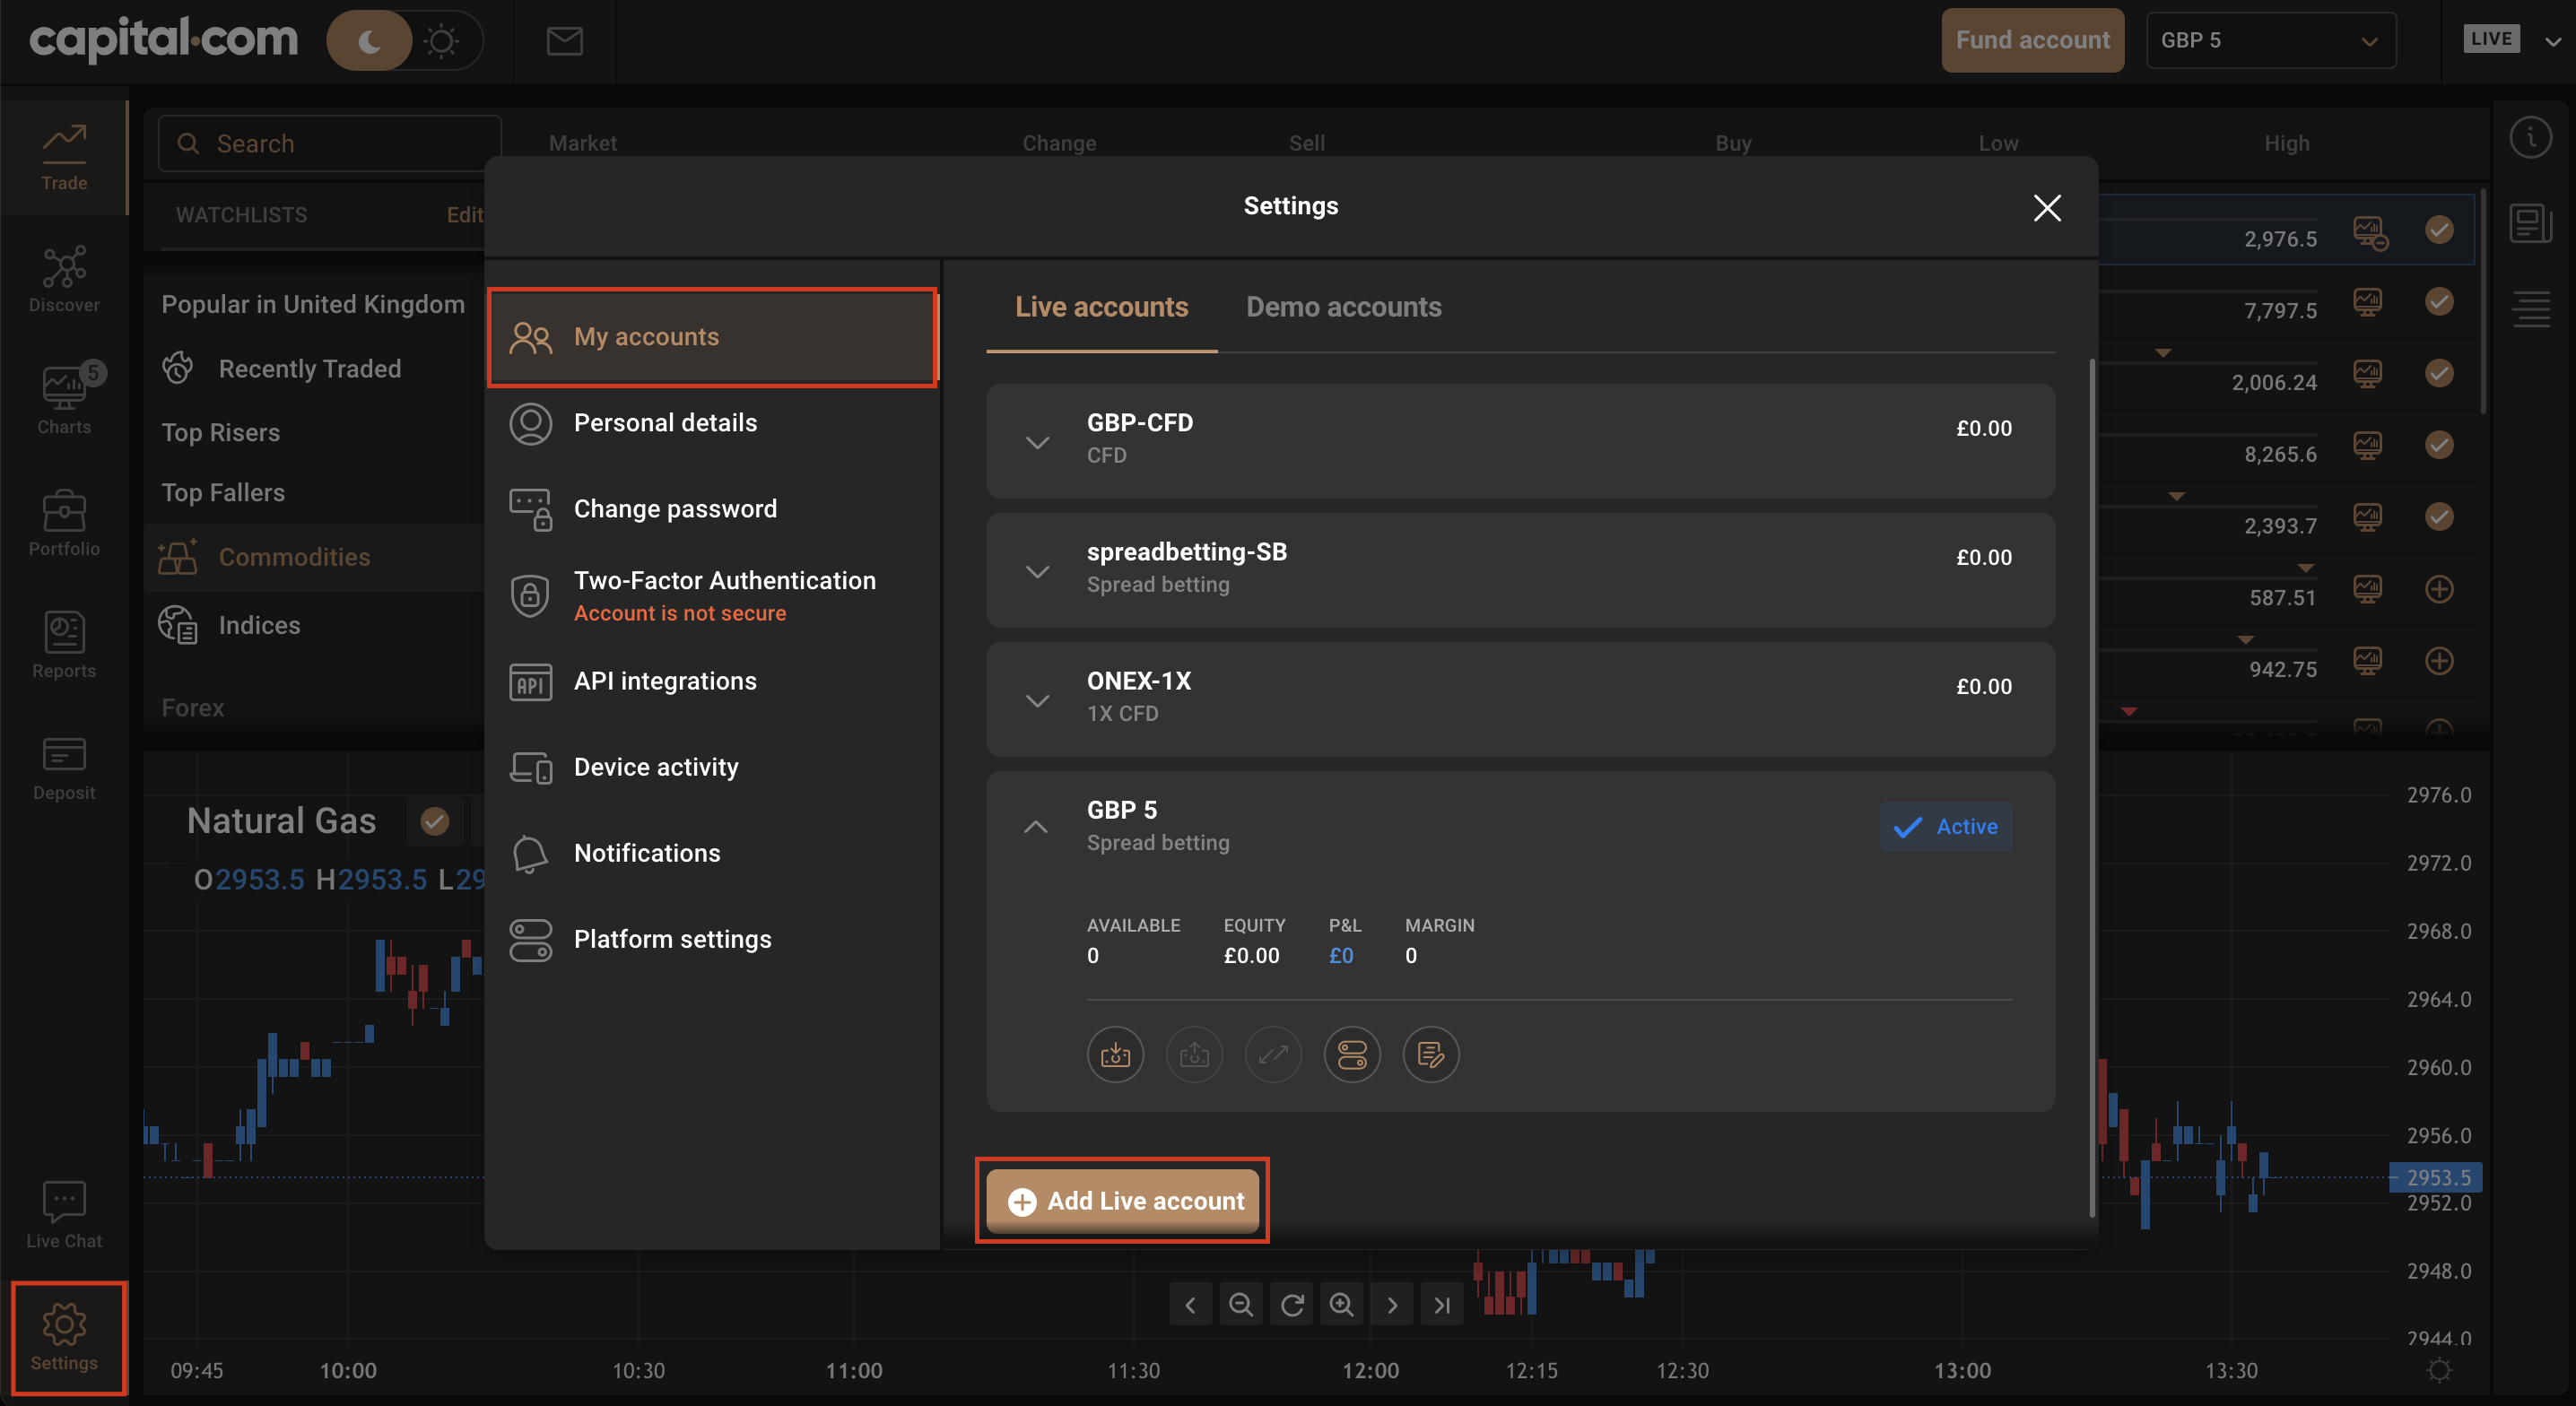Open Platform settings menu item

[x=712, y=939]
